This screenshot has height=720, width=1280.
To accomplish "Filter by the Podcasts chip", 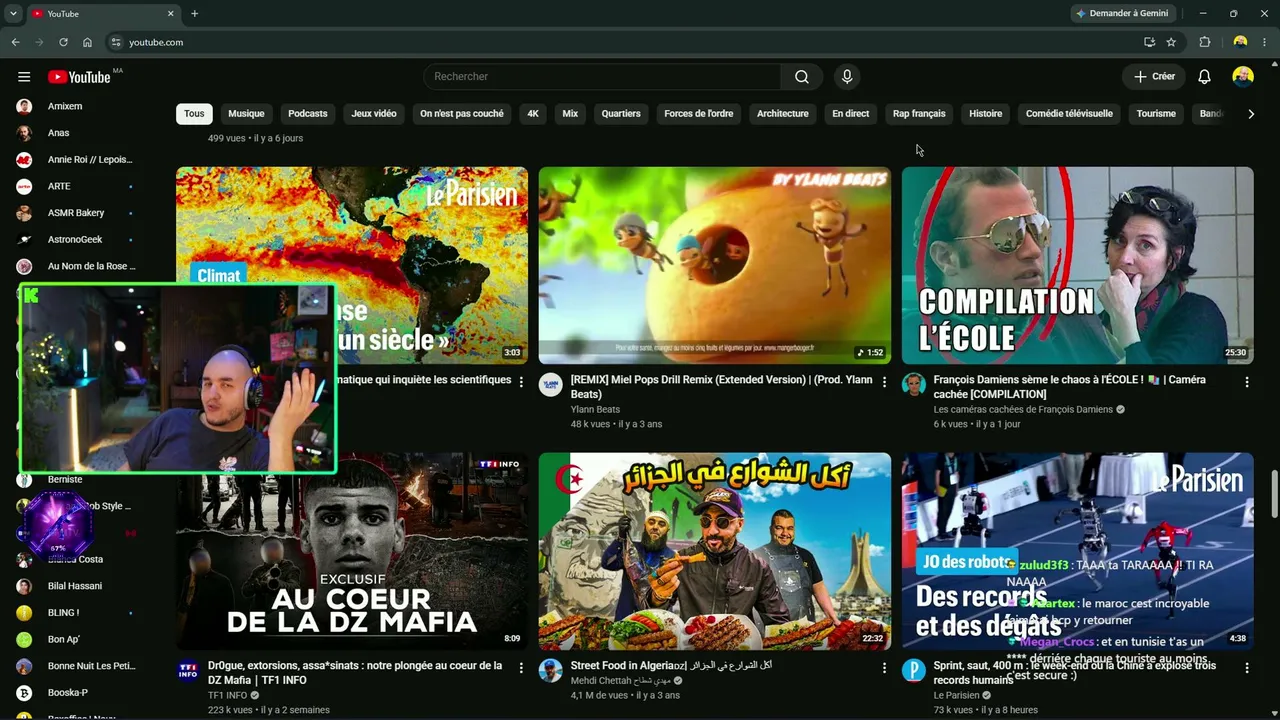I will tap(308, 114).
